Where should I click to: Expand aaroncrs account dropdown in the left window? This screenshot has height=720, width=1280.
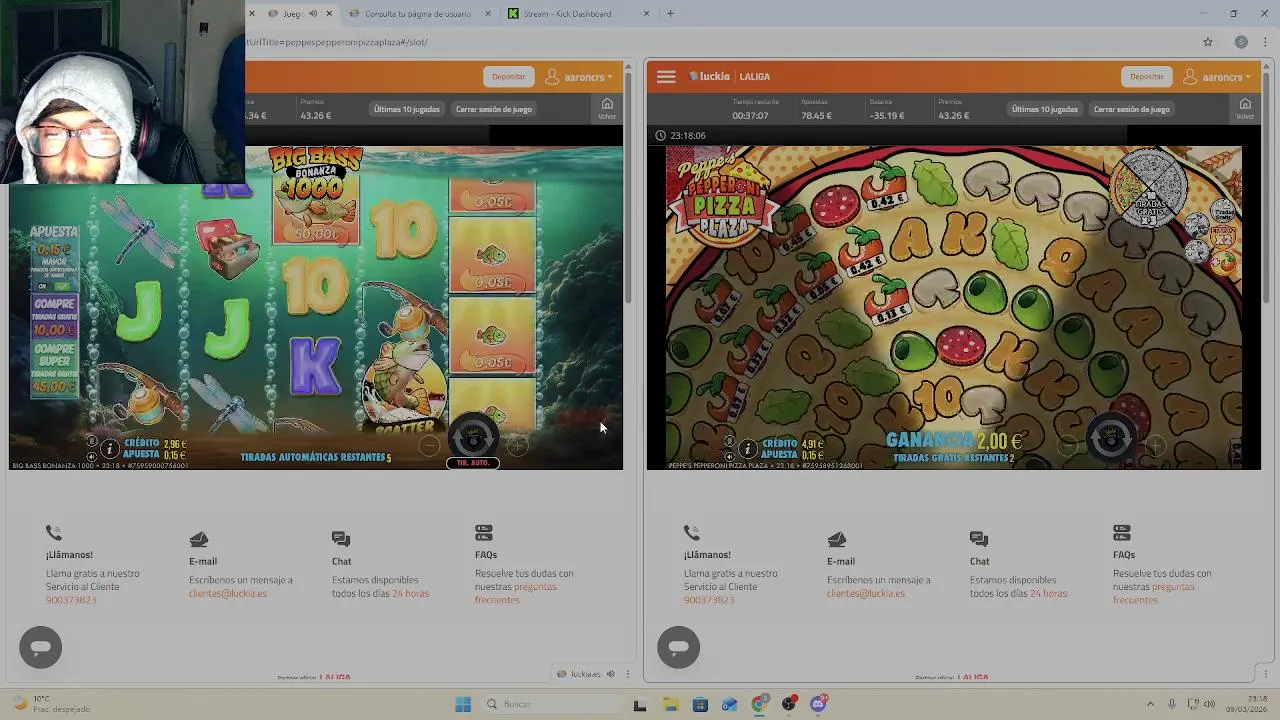tap(580, 77)
